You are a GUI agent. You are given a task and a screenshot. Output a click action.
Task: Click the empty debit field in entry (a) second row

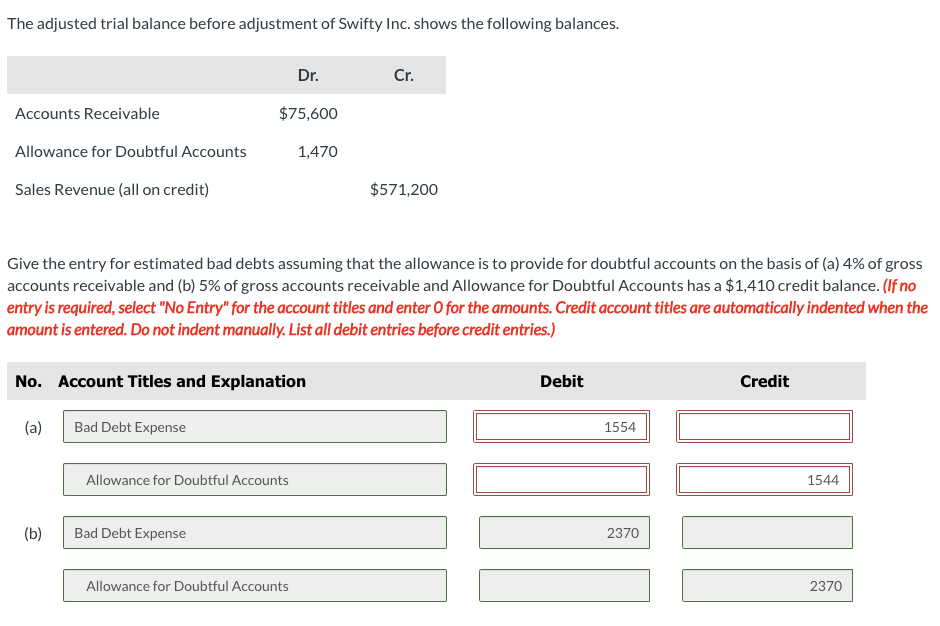[x=561, y=479]
